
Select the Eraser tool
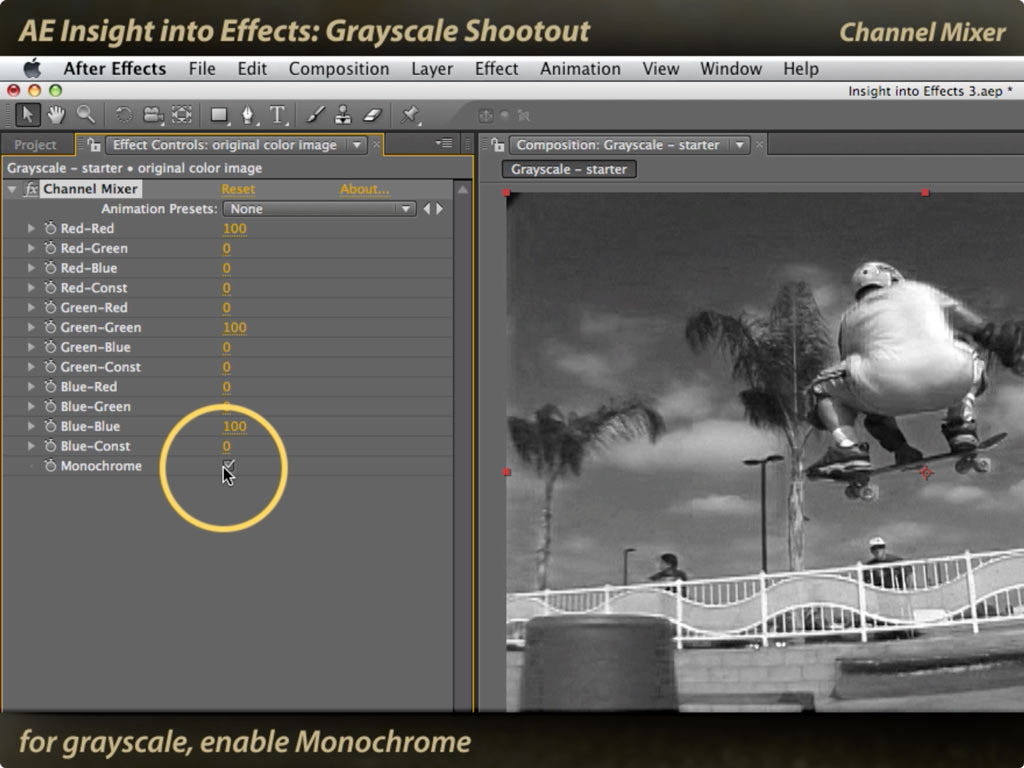[x=372, y=115]
